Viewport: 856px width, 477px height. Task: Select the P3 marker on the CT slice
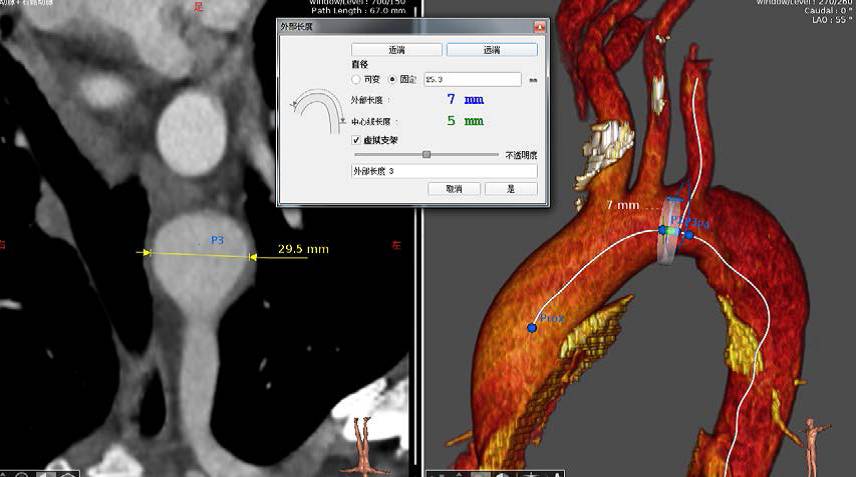(217, 240)
